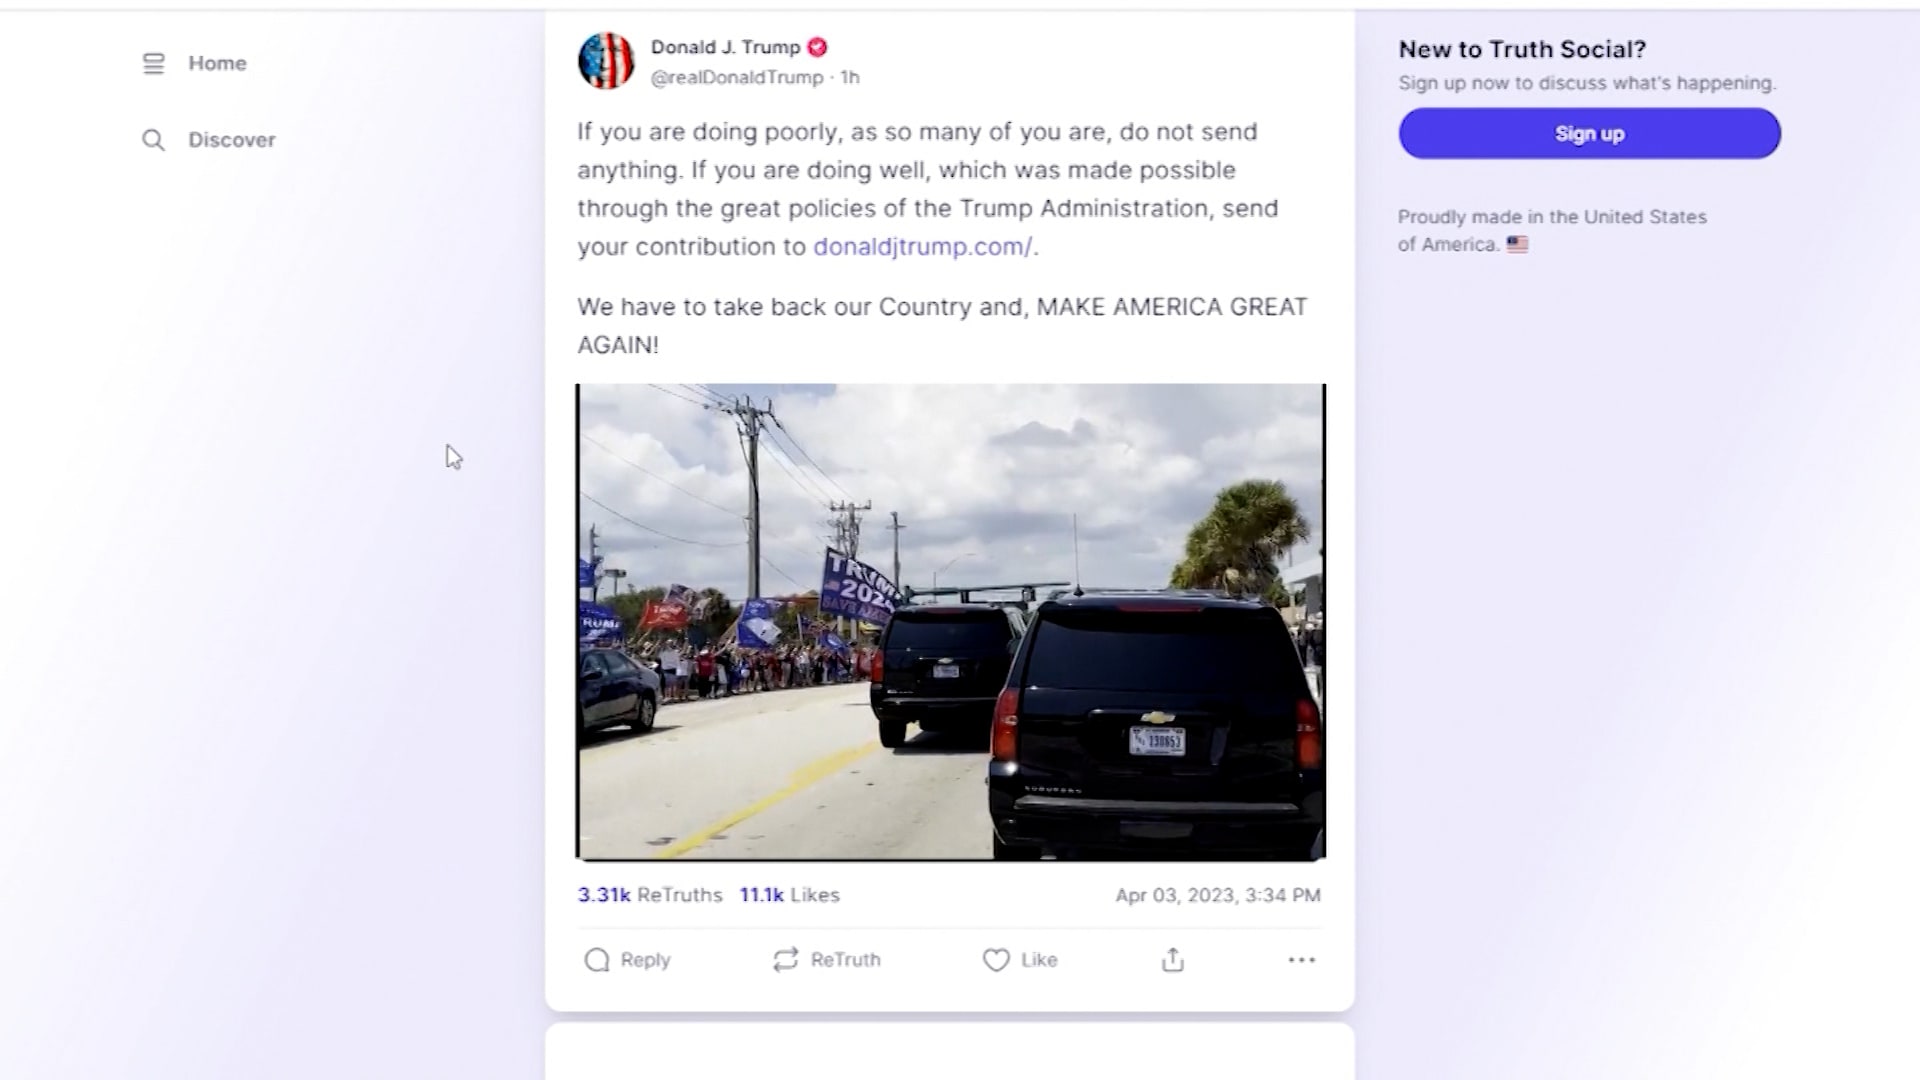1920x1080 pixels.
Task: Click the ReTruth arrows icon
Action: click(x=786, y=960)
